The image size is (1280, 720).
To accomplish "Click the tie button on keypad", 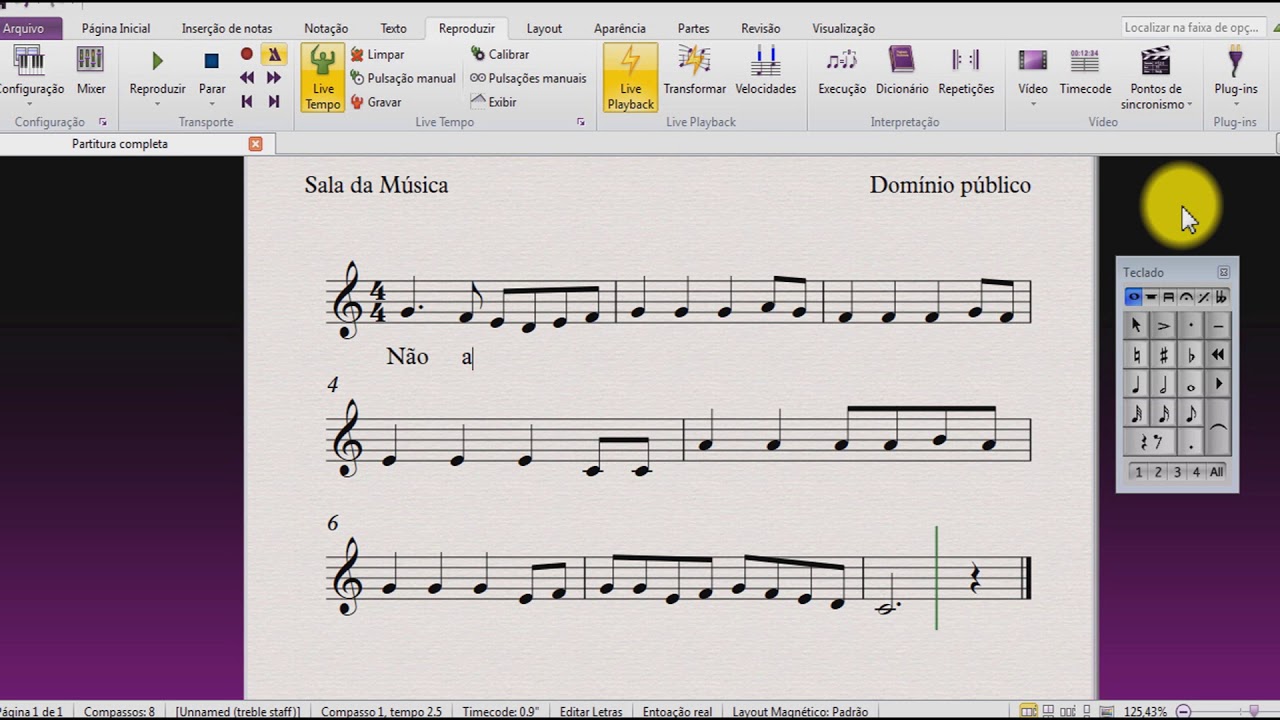I will [x=1218, y=427].
